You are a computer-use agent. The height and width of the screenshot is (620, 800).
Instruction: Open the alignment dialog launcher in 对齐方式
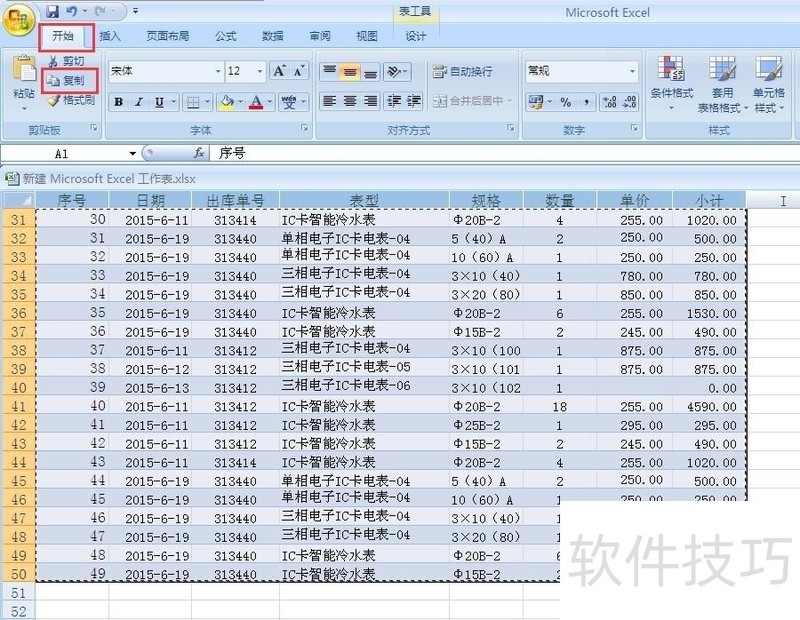pos(511,128)
